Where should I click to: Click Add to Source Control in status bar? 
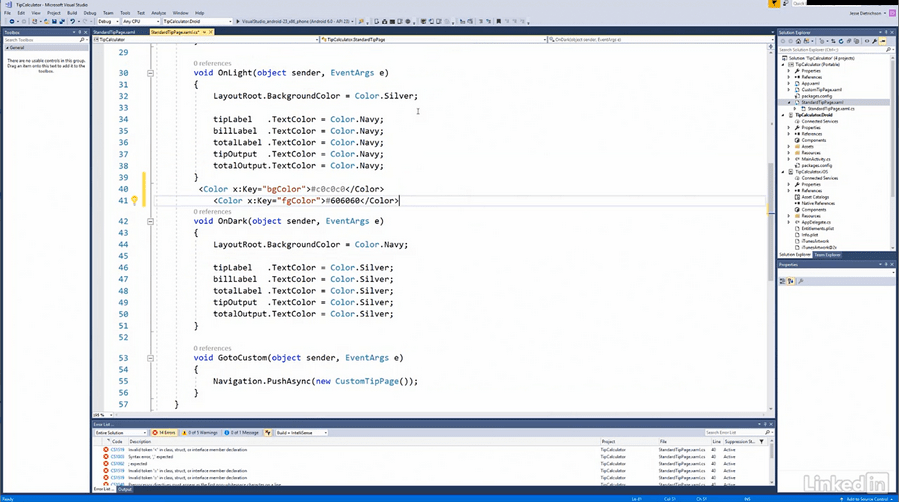pyautogui.click(x=867, y=499)
